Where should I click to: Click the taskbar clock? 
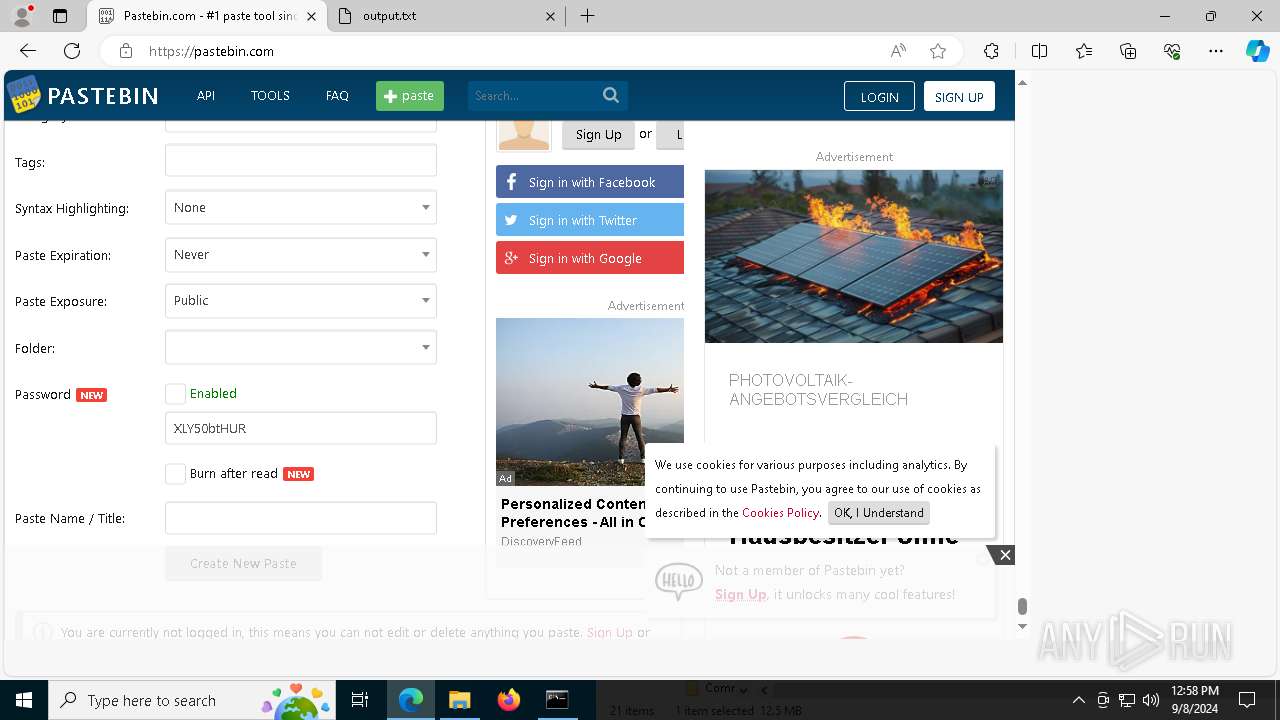click(1194, 700)
